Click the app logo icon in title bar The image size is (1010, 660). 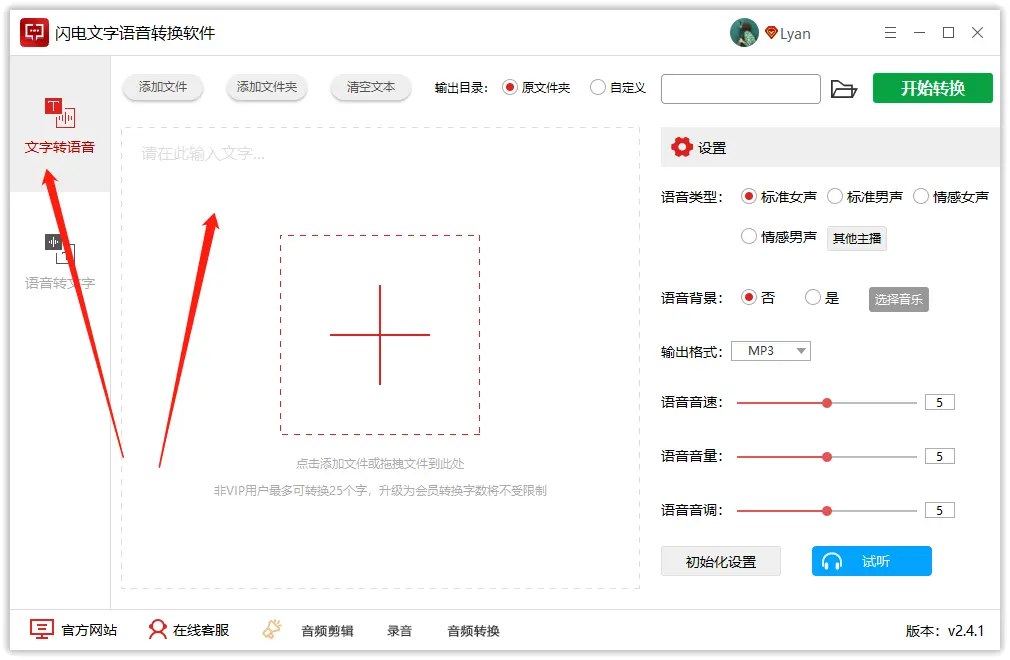click(34, 33)
